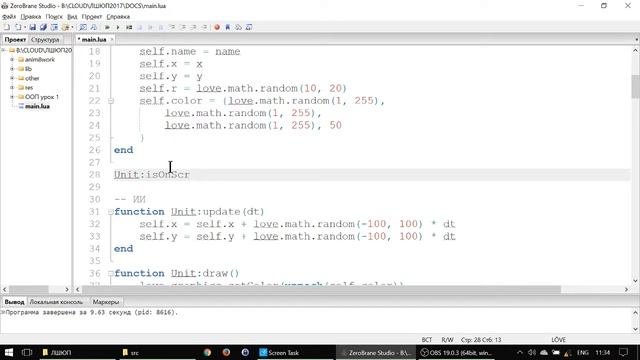Toggle breakpoint with red circle icon
The width and height of the screenshot is (640, 360).
pos(217,27)
